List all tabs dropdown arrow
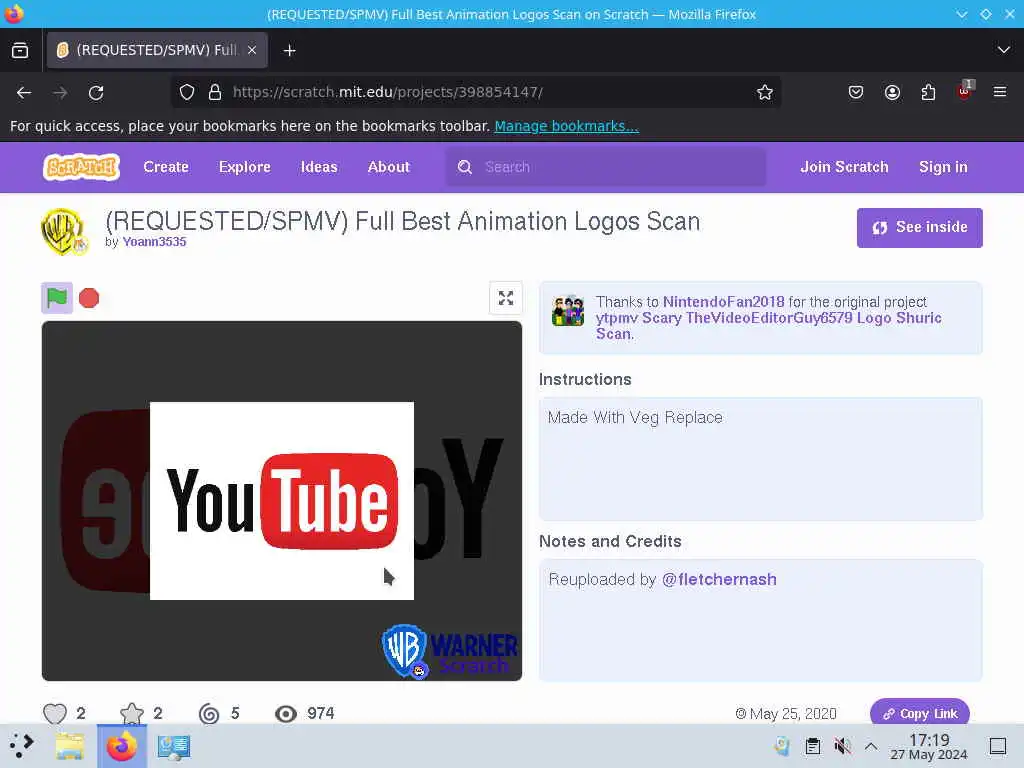1024x768 pixels. [1003, 50]
